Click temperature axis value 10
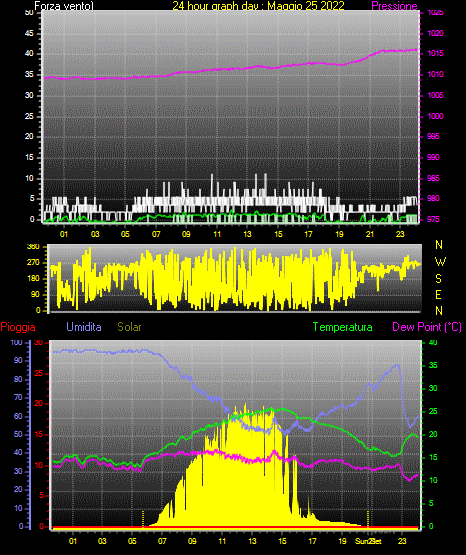The height and width of the screenshot is (555, 466). click(x=433, y=480)
